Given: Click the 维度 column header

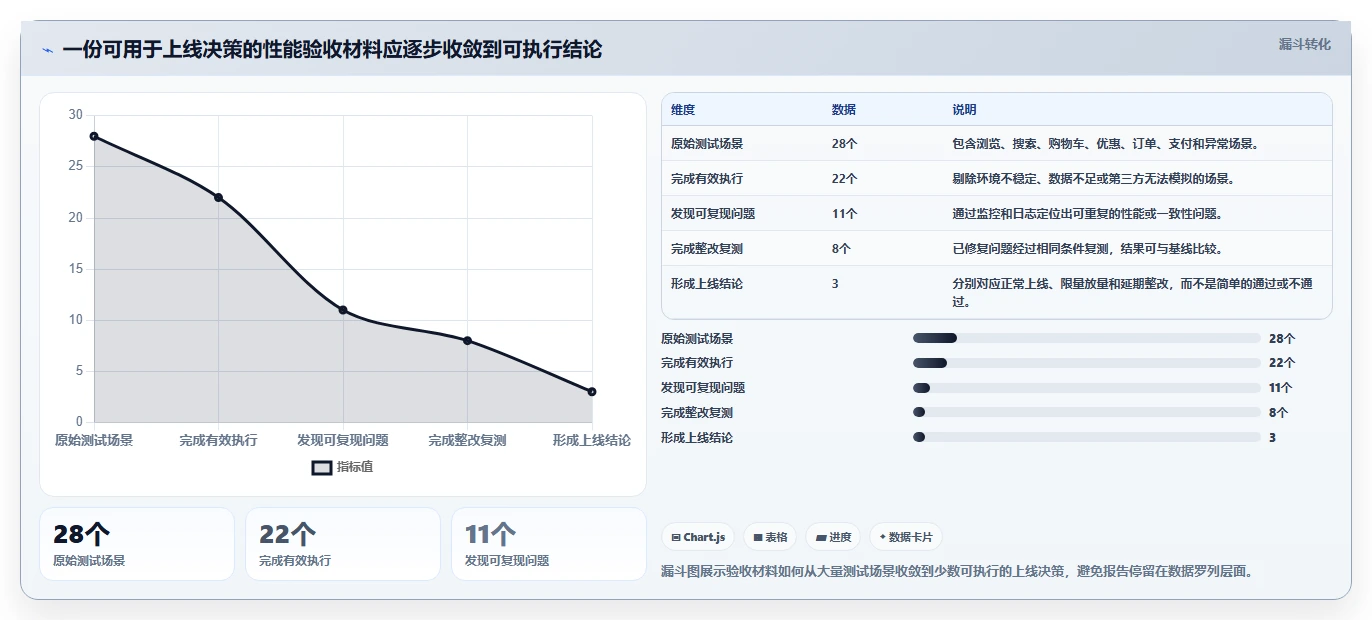Looking at the screenshot, I should (x=683, y=110).
